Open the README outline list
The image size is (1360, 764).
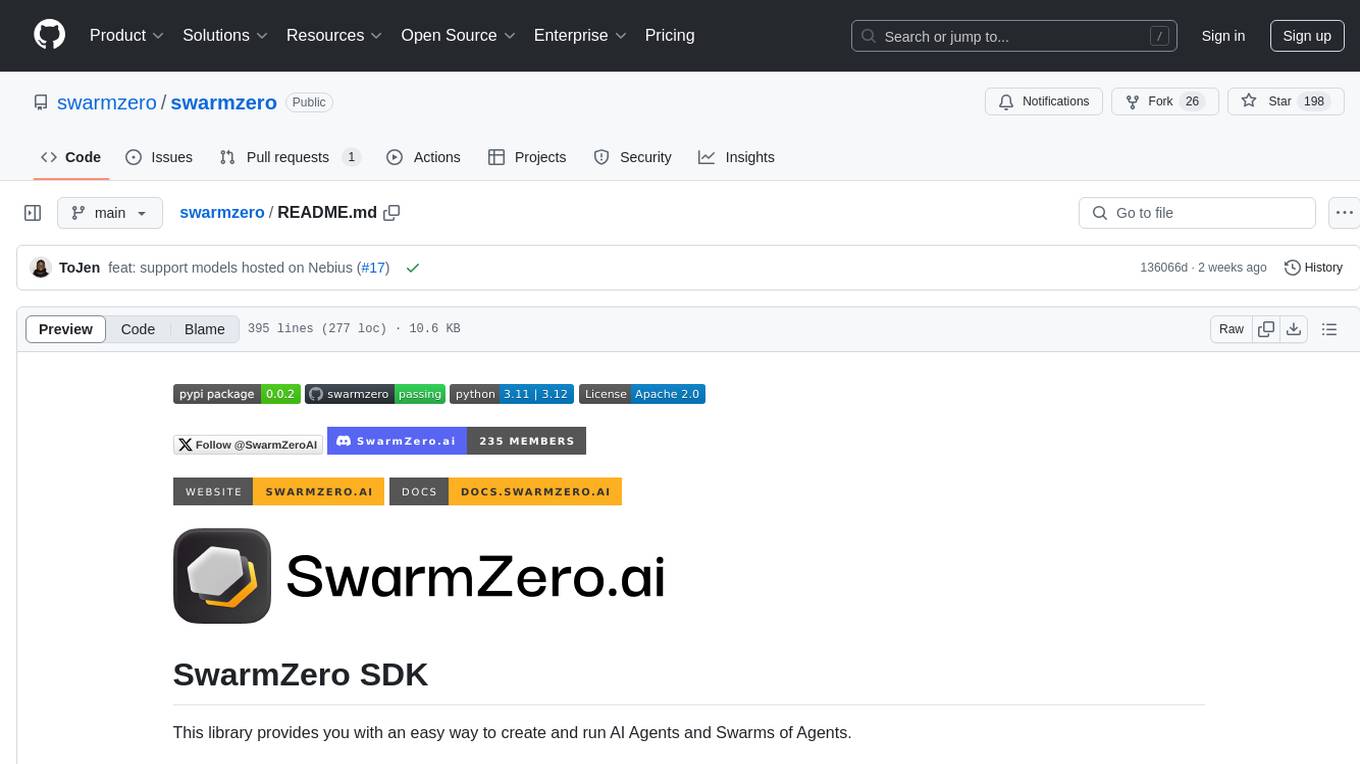1329,329
